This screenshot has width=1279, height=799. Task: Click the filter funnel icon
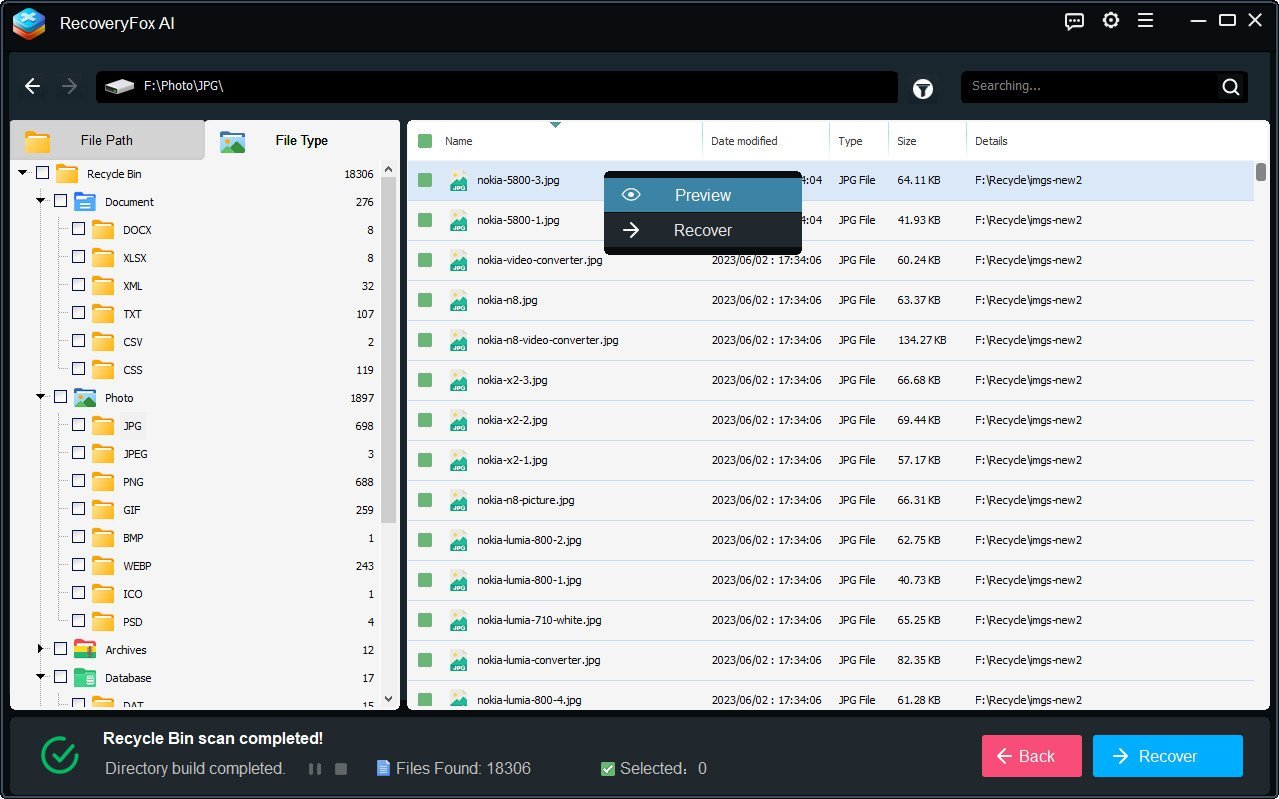point(922,89)
